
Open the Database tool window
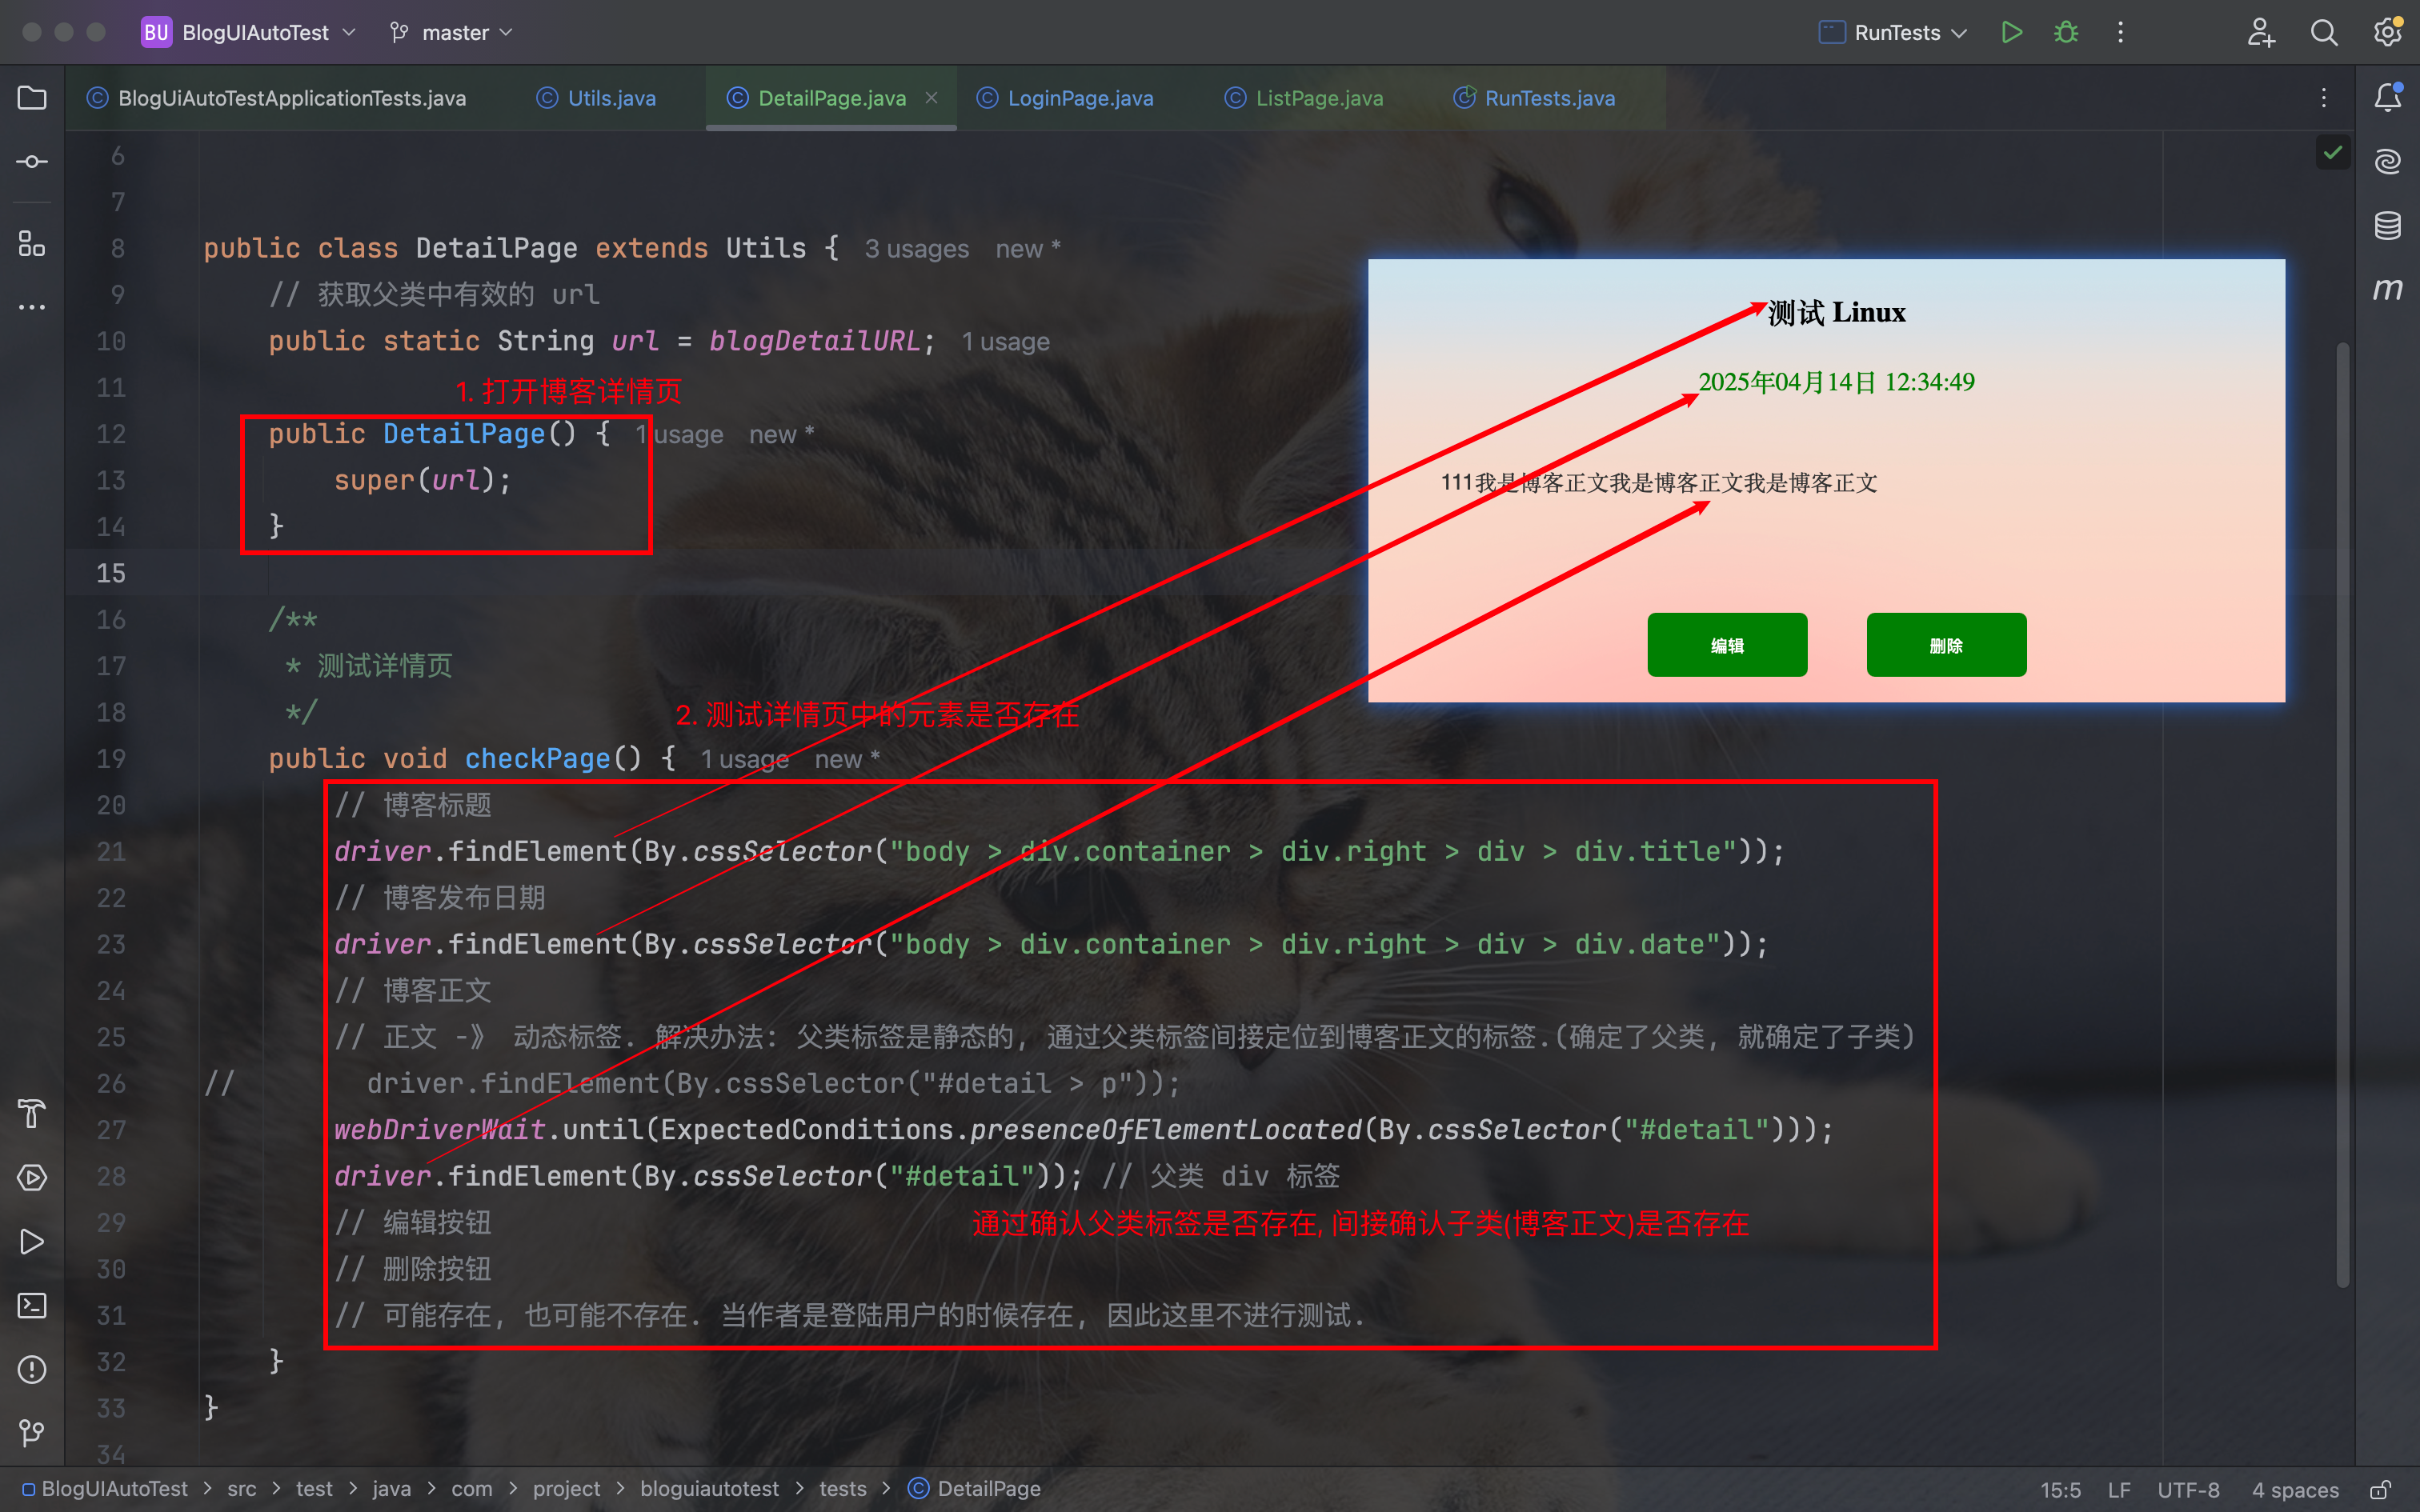click(x=2388, y=225)
